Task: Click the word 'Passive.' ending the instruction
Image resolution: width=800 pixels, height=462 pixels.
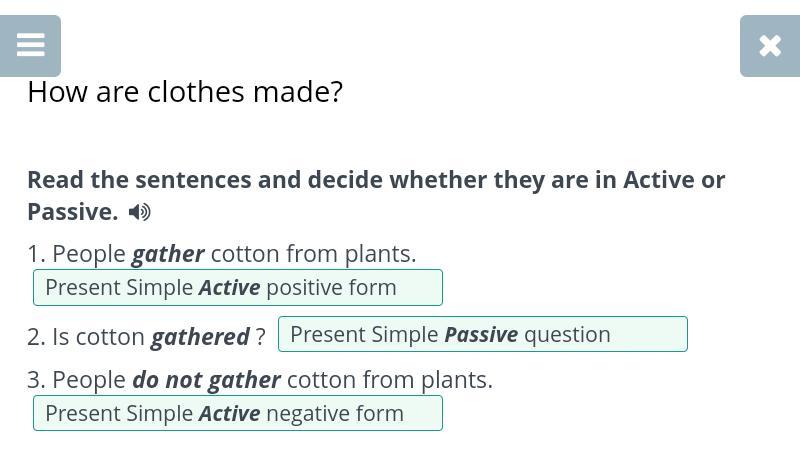Action: coord(72,212)
